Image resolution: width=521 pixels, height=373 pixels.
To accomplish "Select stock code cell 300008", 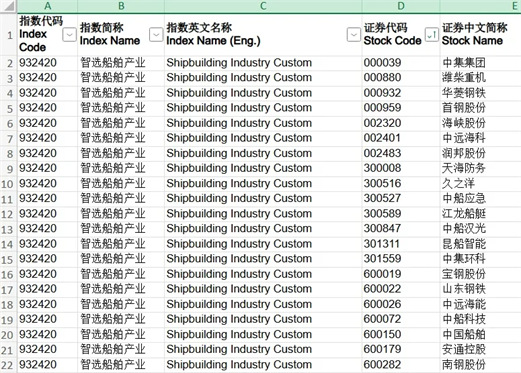I will click(x=401, y=169).
